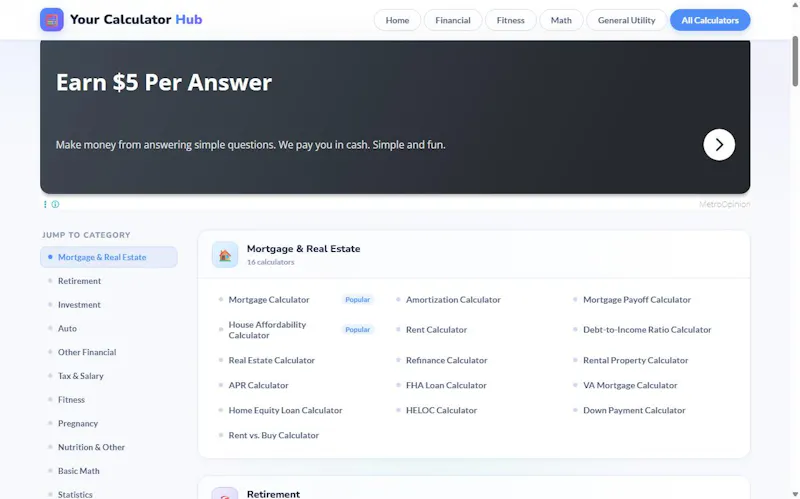This screenshot has width=800, height=499.
Task: Open the Rent vs. Buy Calculator link
Action: click(273, 435)
